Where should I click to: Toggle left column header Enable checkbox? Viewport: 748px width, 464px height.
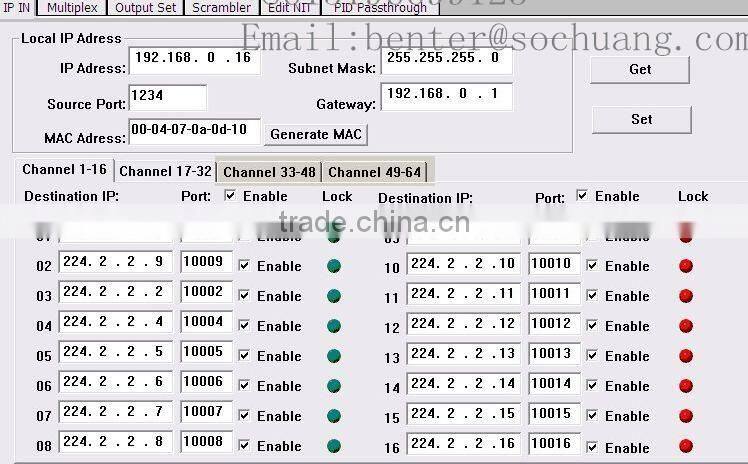click(x=230, y=195)
